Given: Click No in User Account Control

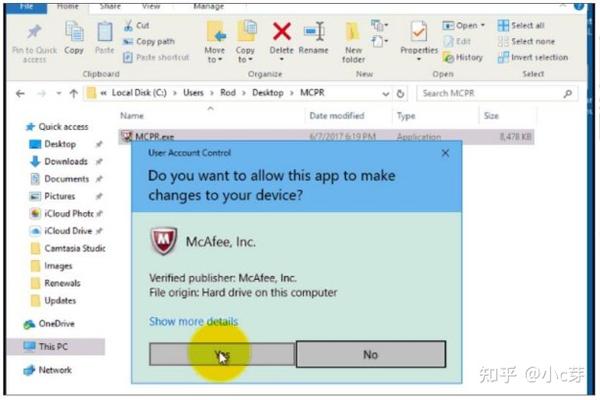Looking at the screenshot, I should coord(371,354).
